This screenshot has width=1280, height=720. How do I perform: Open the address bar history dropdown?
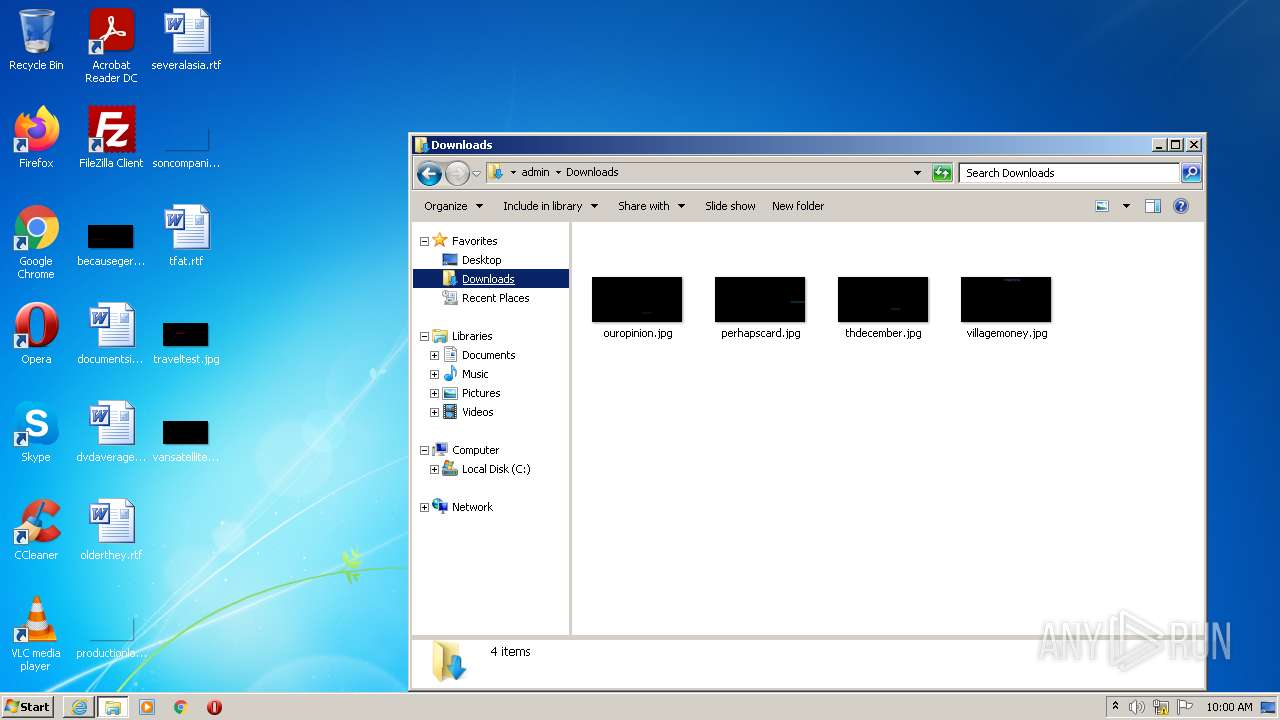(x=918, y=173)
